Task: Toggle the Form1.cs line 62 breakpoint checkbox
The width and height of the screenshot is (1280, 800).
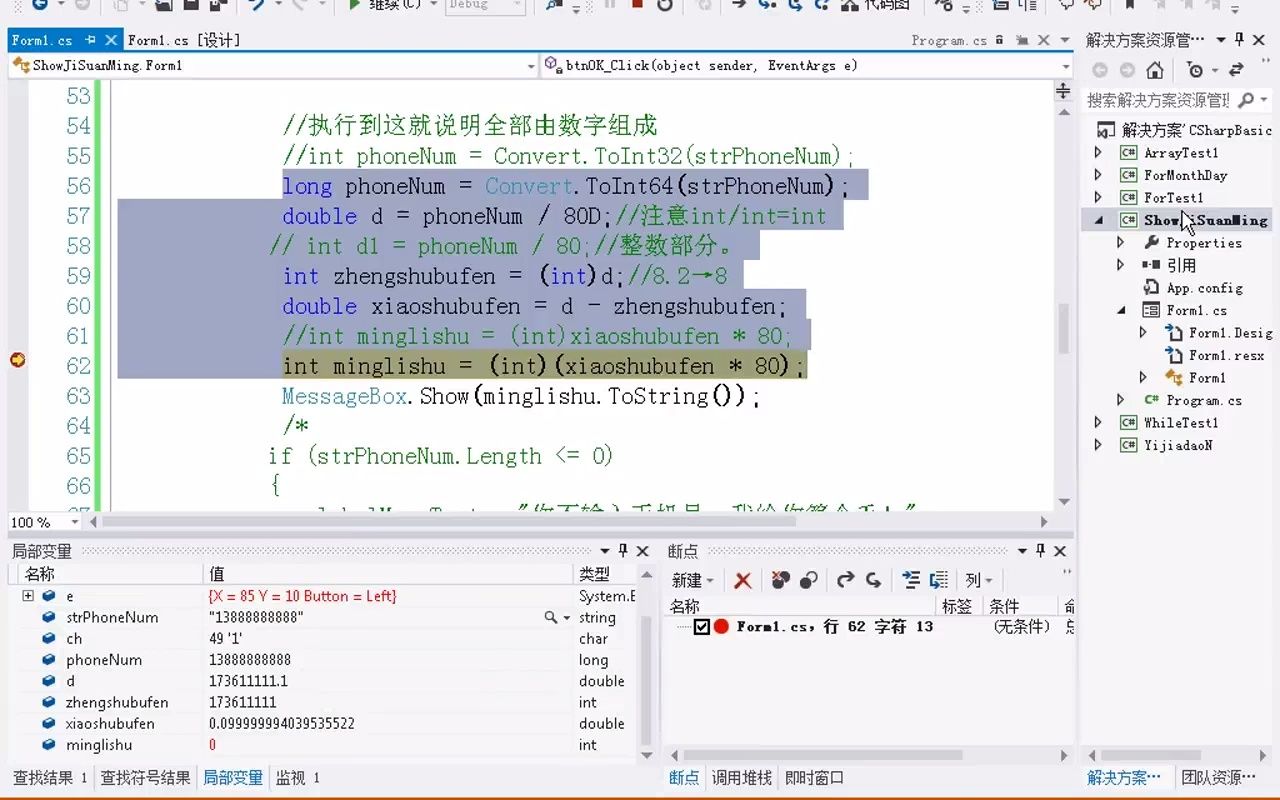Action: coord(702,627)
